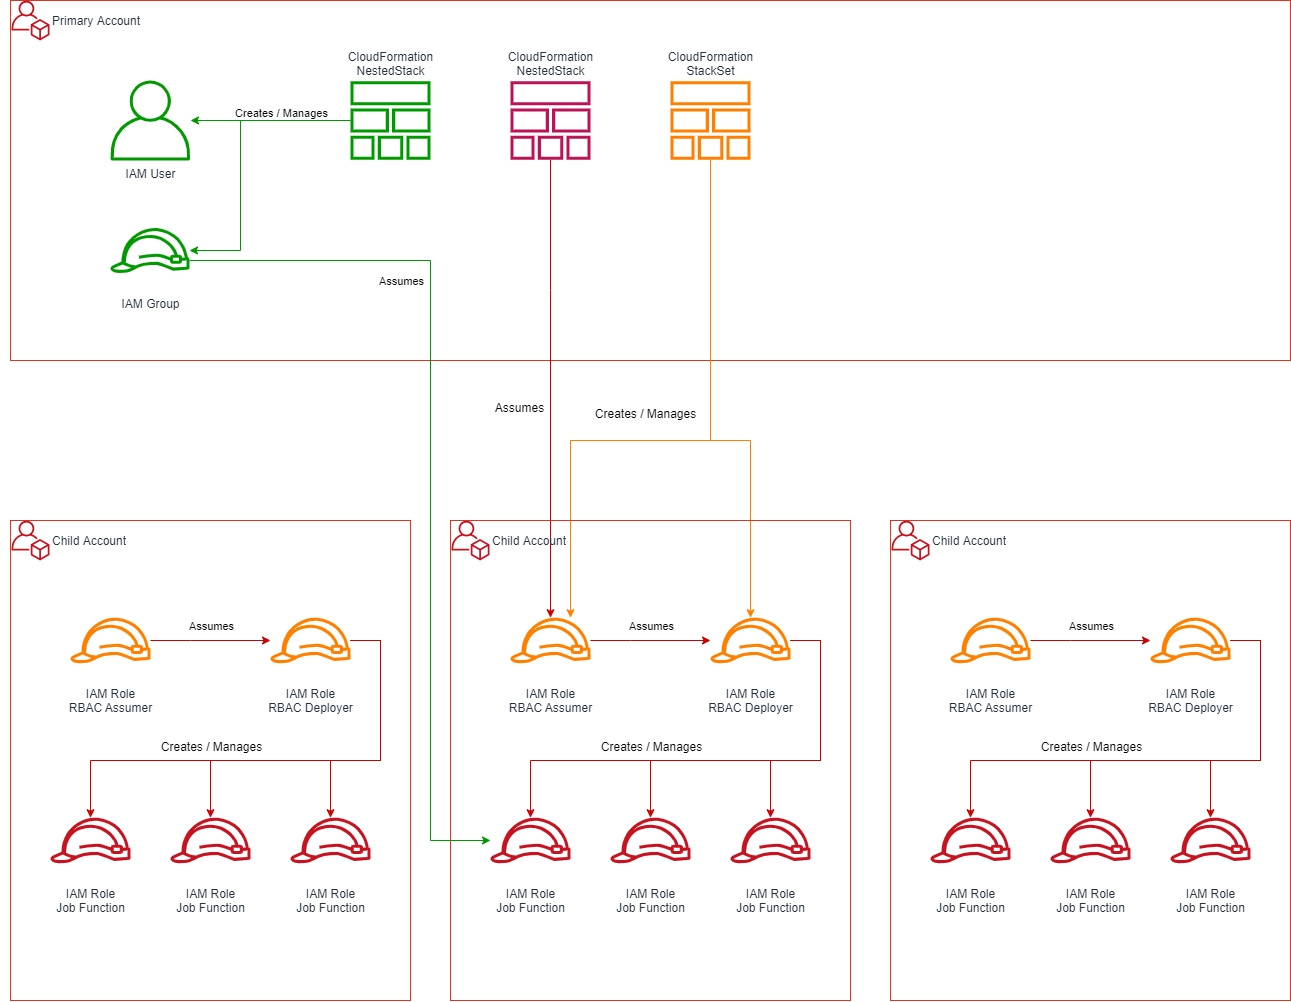Select RBAC Deployer role icon in middle Child Account
Screen dimensions: 1291x1002
coord(750,640)
